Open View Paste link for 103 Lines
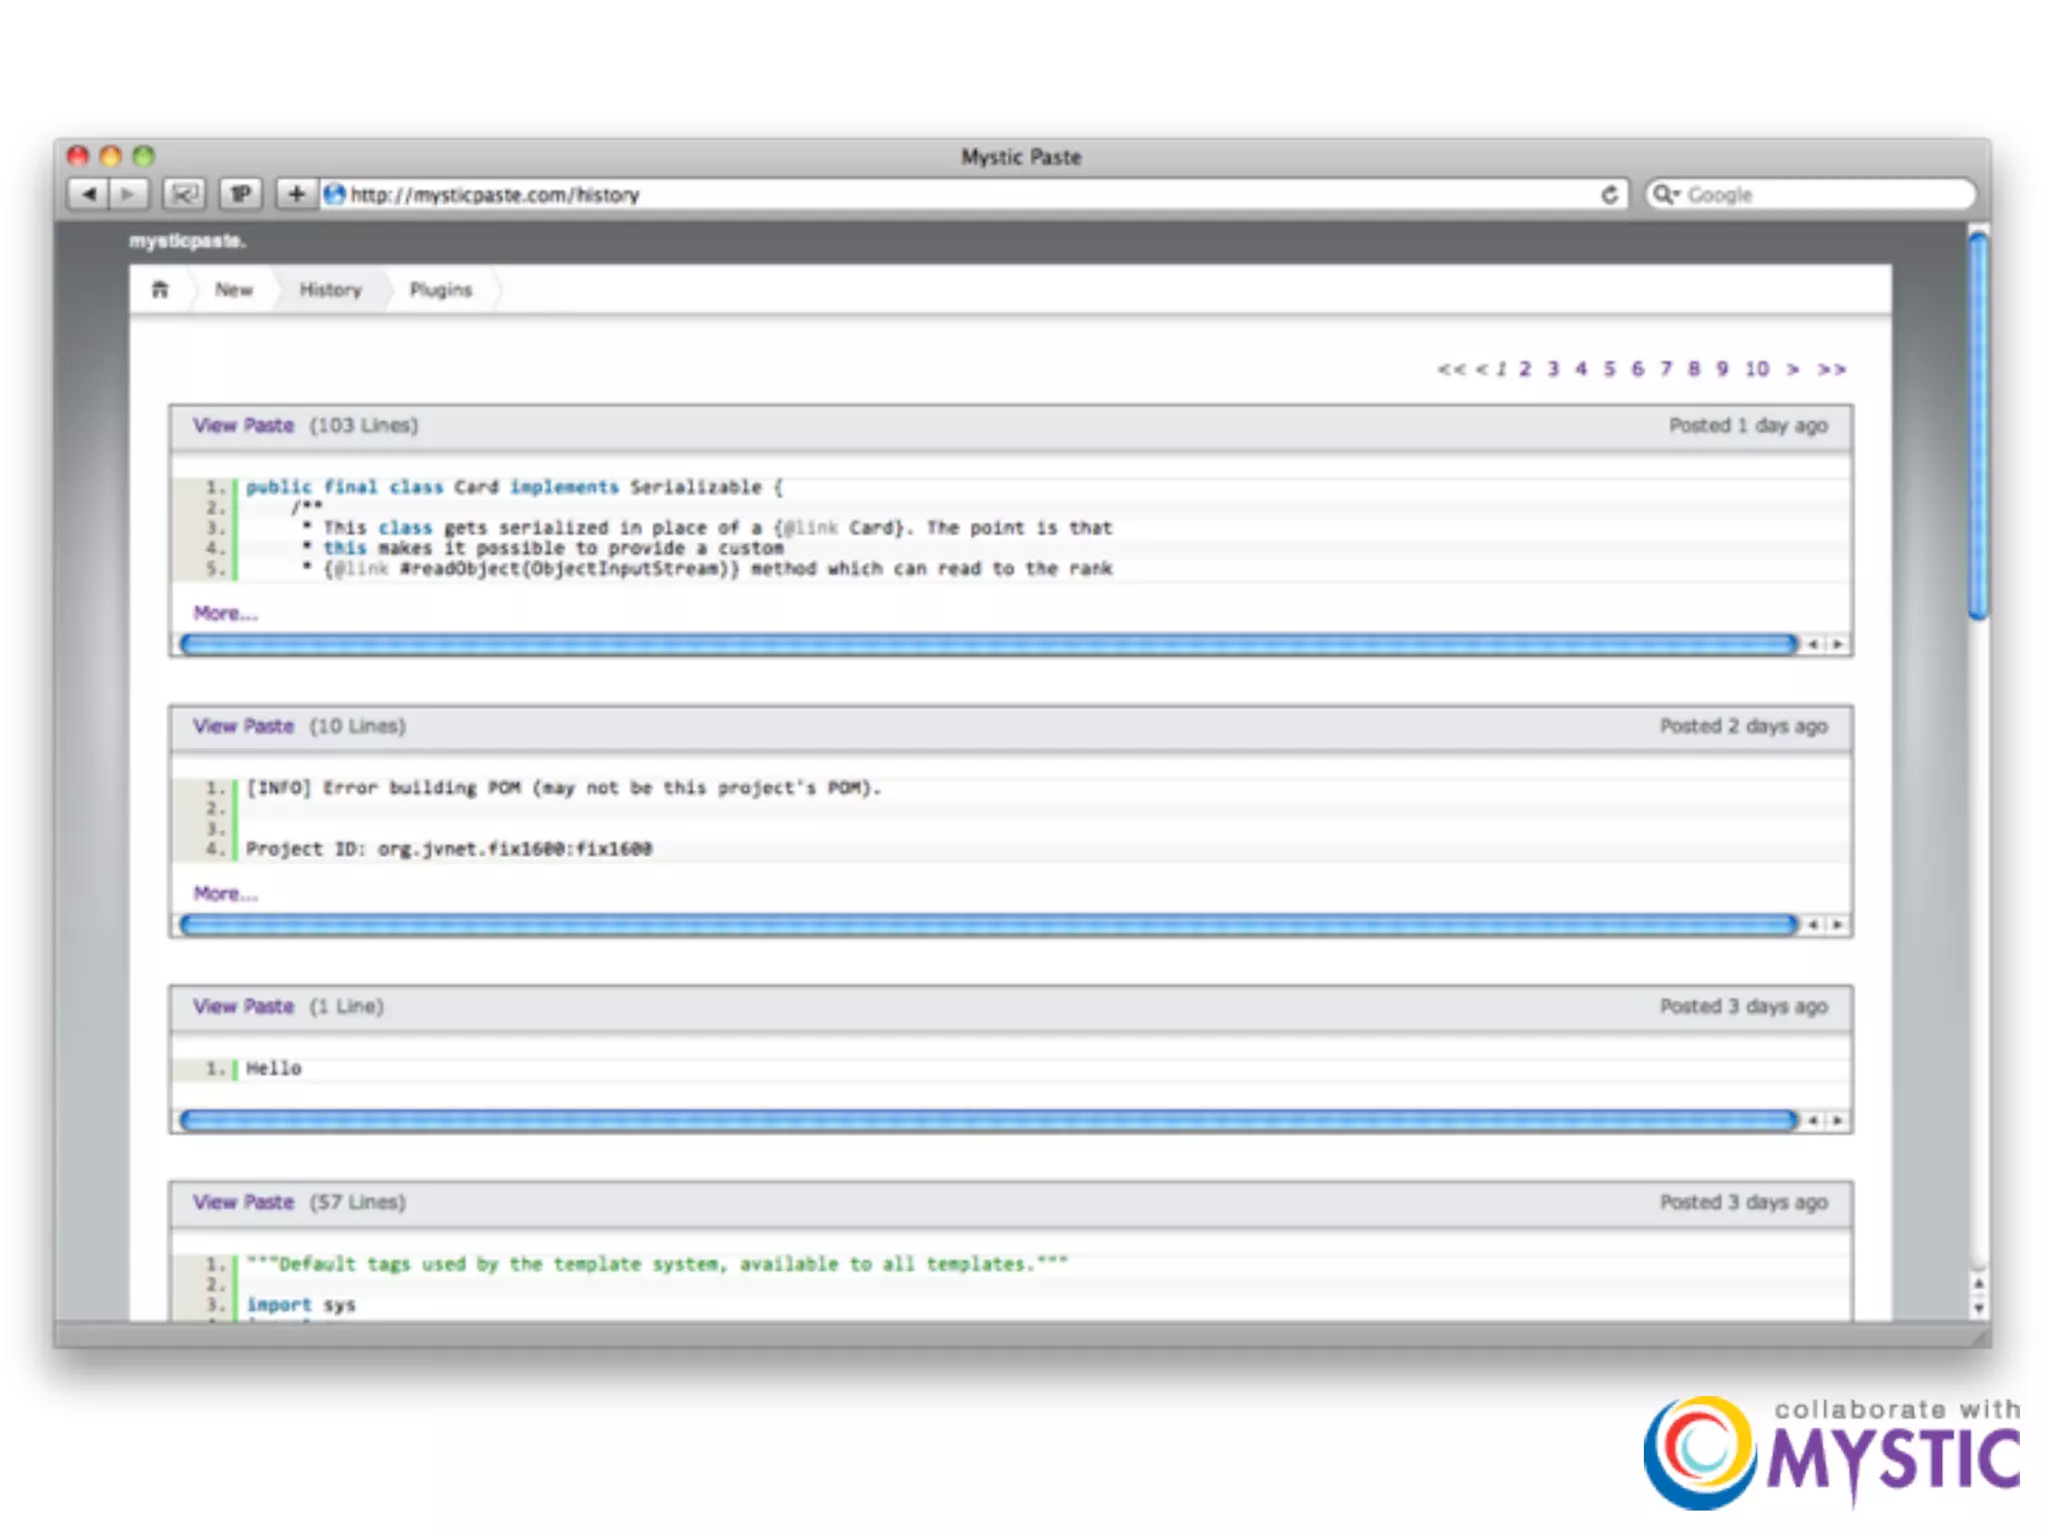 coord(243,426)
